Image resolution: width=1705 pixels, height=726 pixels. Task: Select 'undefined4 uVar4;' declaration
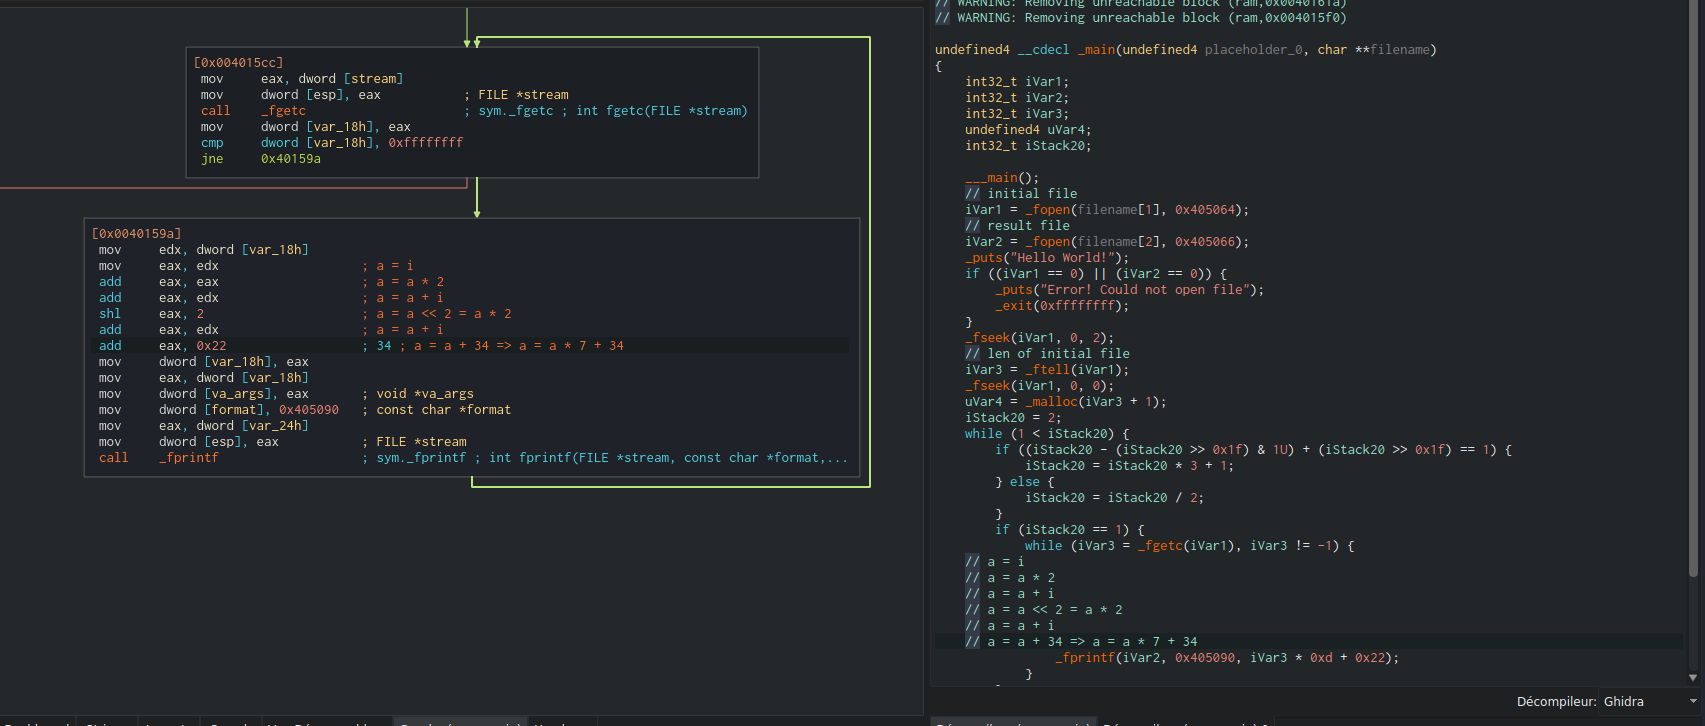coord(1028,129)
